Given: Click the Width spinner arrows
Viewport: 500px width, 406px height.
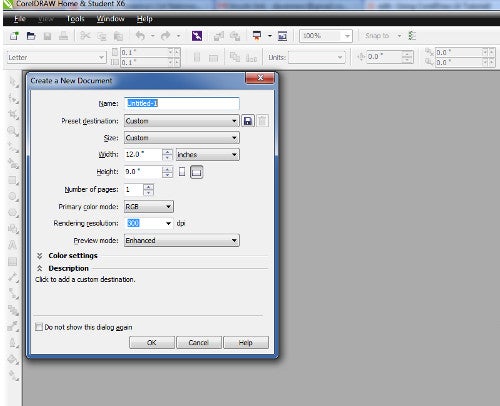Looking at the screenshot, I should pos(167,155).
